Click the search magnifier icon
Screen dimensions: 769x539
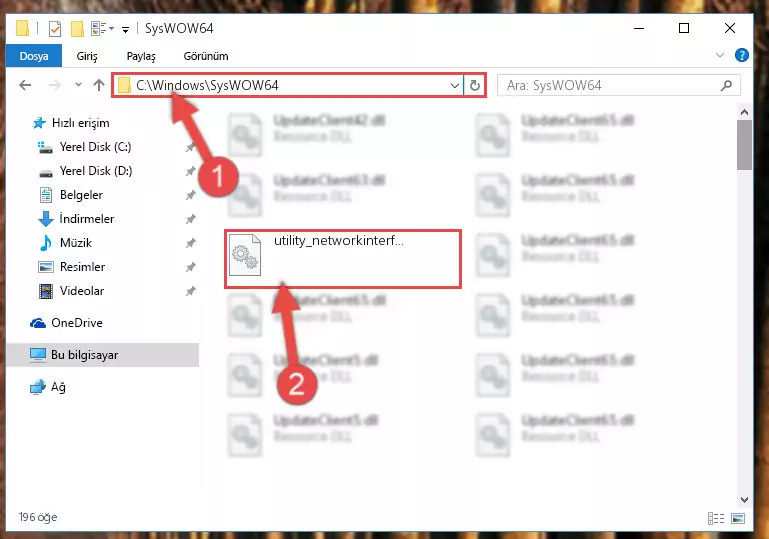pos(726,85)
